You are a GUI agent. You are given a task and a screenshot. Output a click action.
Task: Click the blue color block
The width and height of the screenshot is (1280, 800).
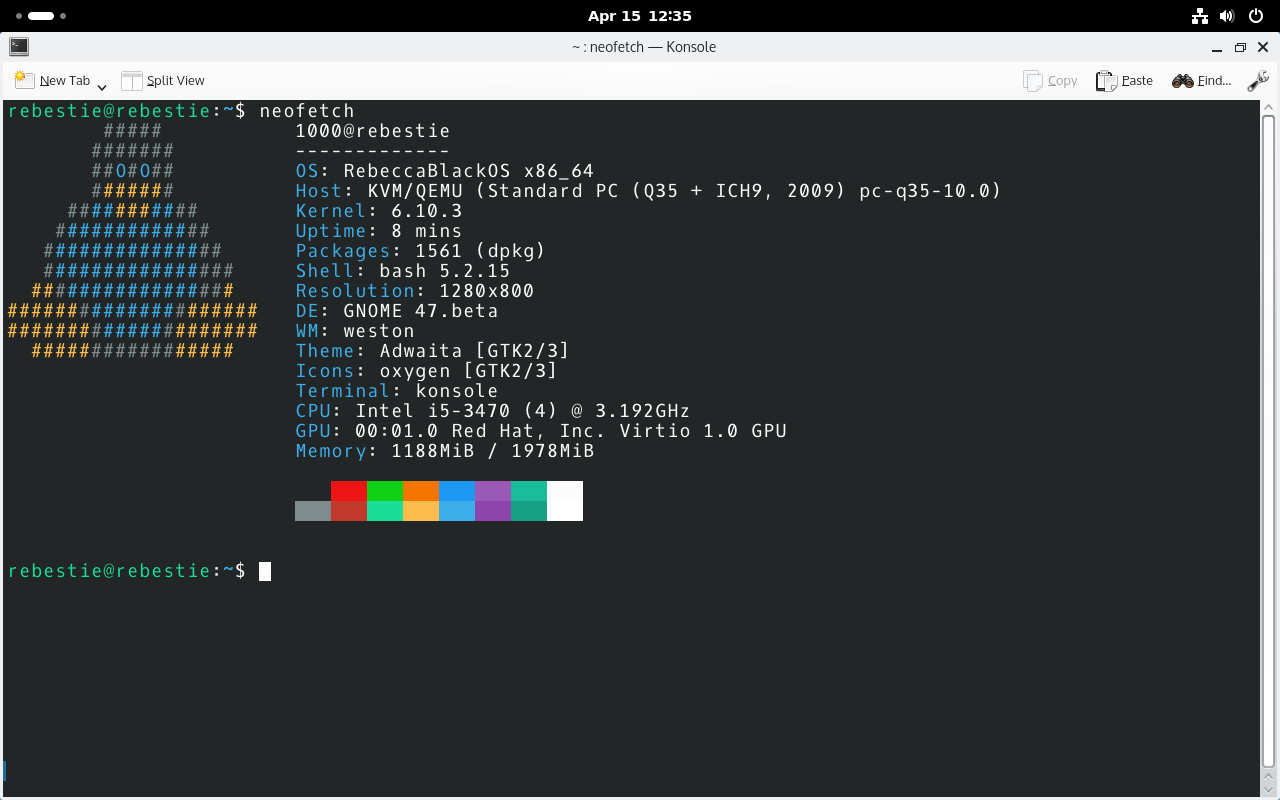click(x=457, y=491)
